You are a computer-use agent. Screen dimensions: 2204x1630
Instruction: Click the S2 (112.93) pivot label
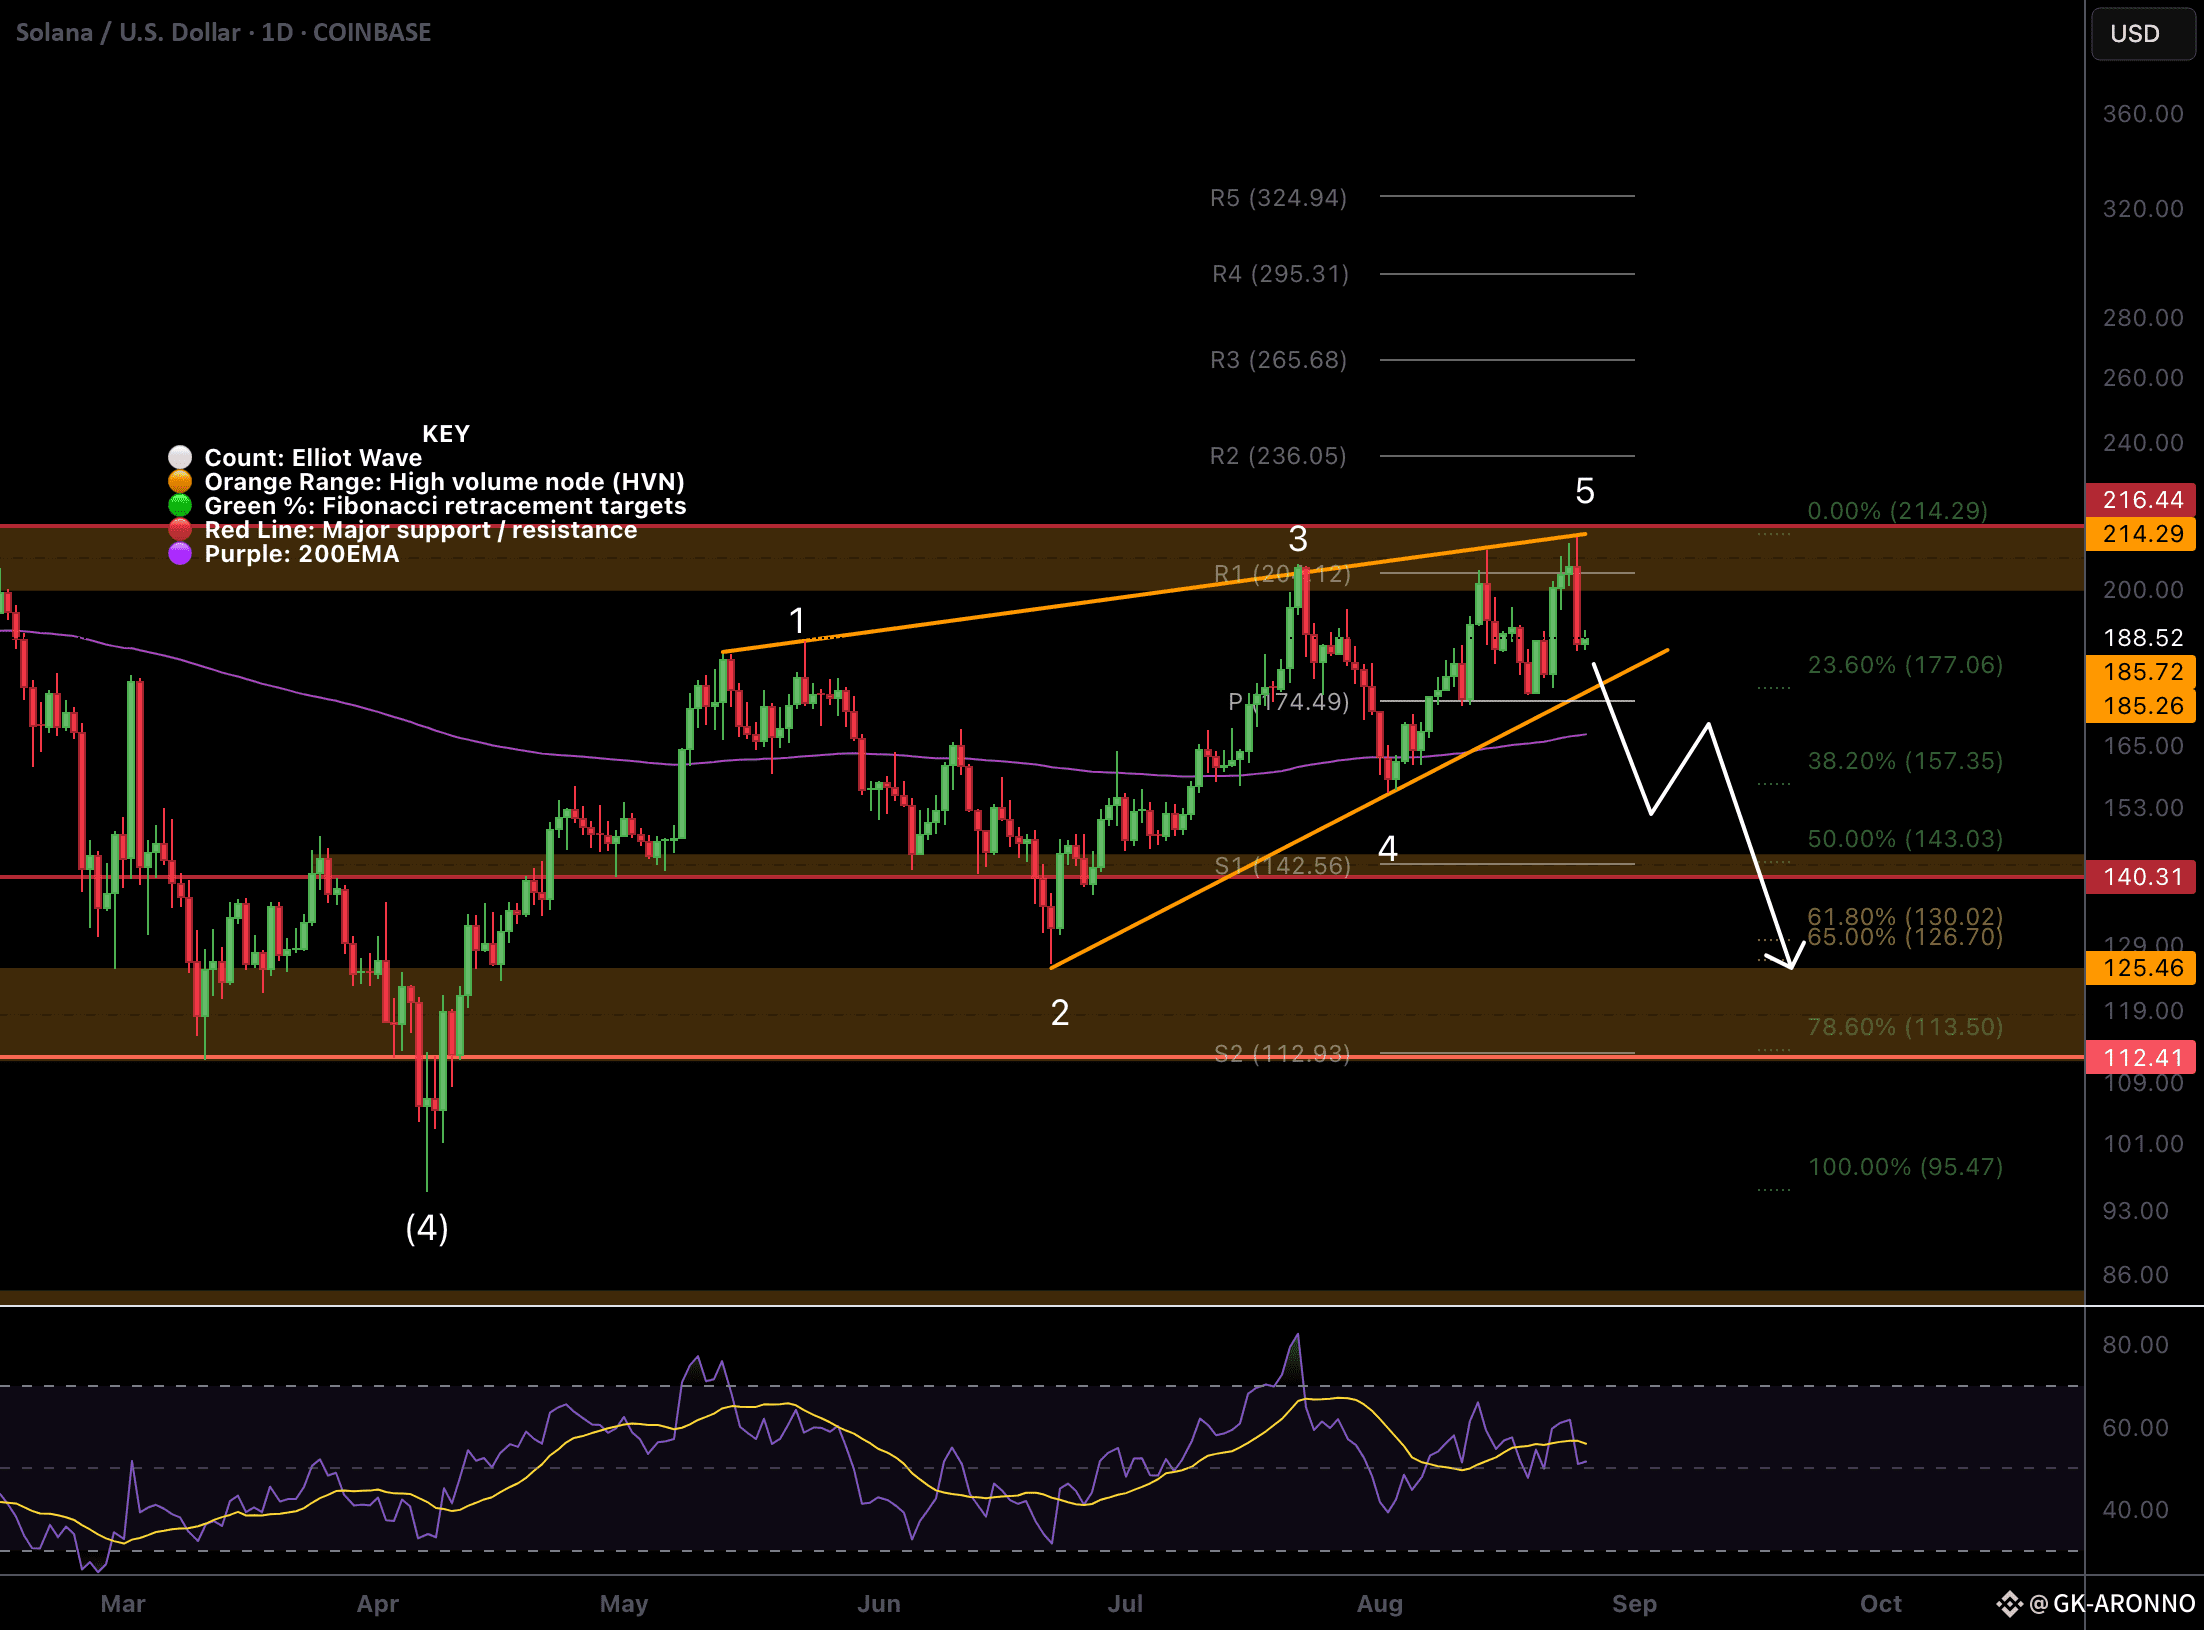pyautogui.click(x=1282, y=1054)
